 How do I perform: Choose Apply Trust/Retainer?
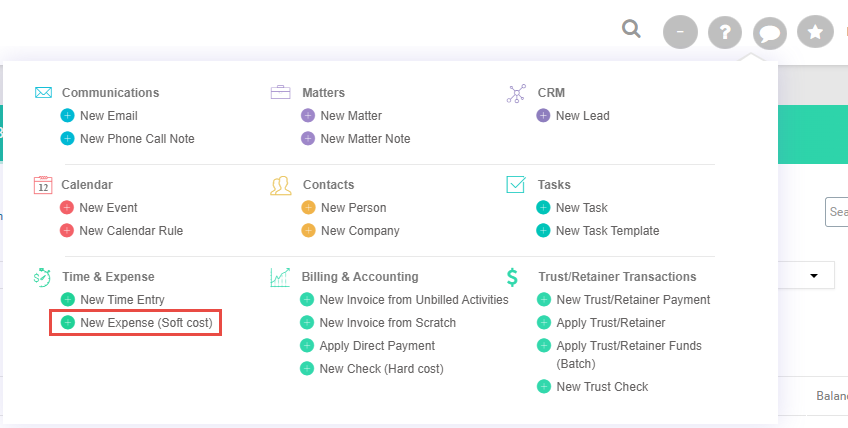coord(611,323)
